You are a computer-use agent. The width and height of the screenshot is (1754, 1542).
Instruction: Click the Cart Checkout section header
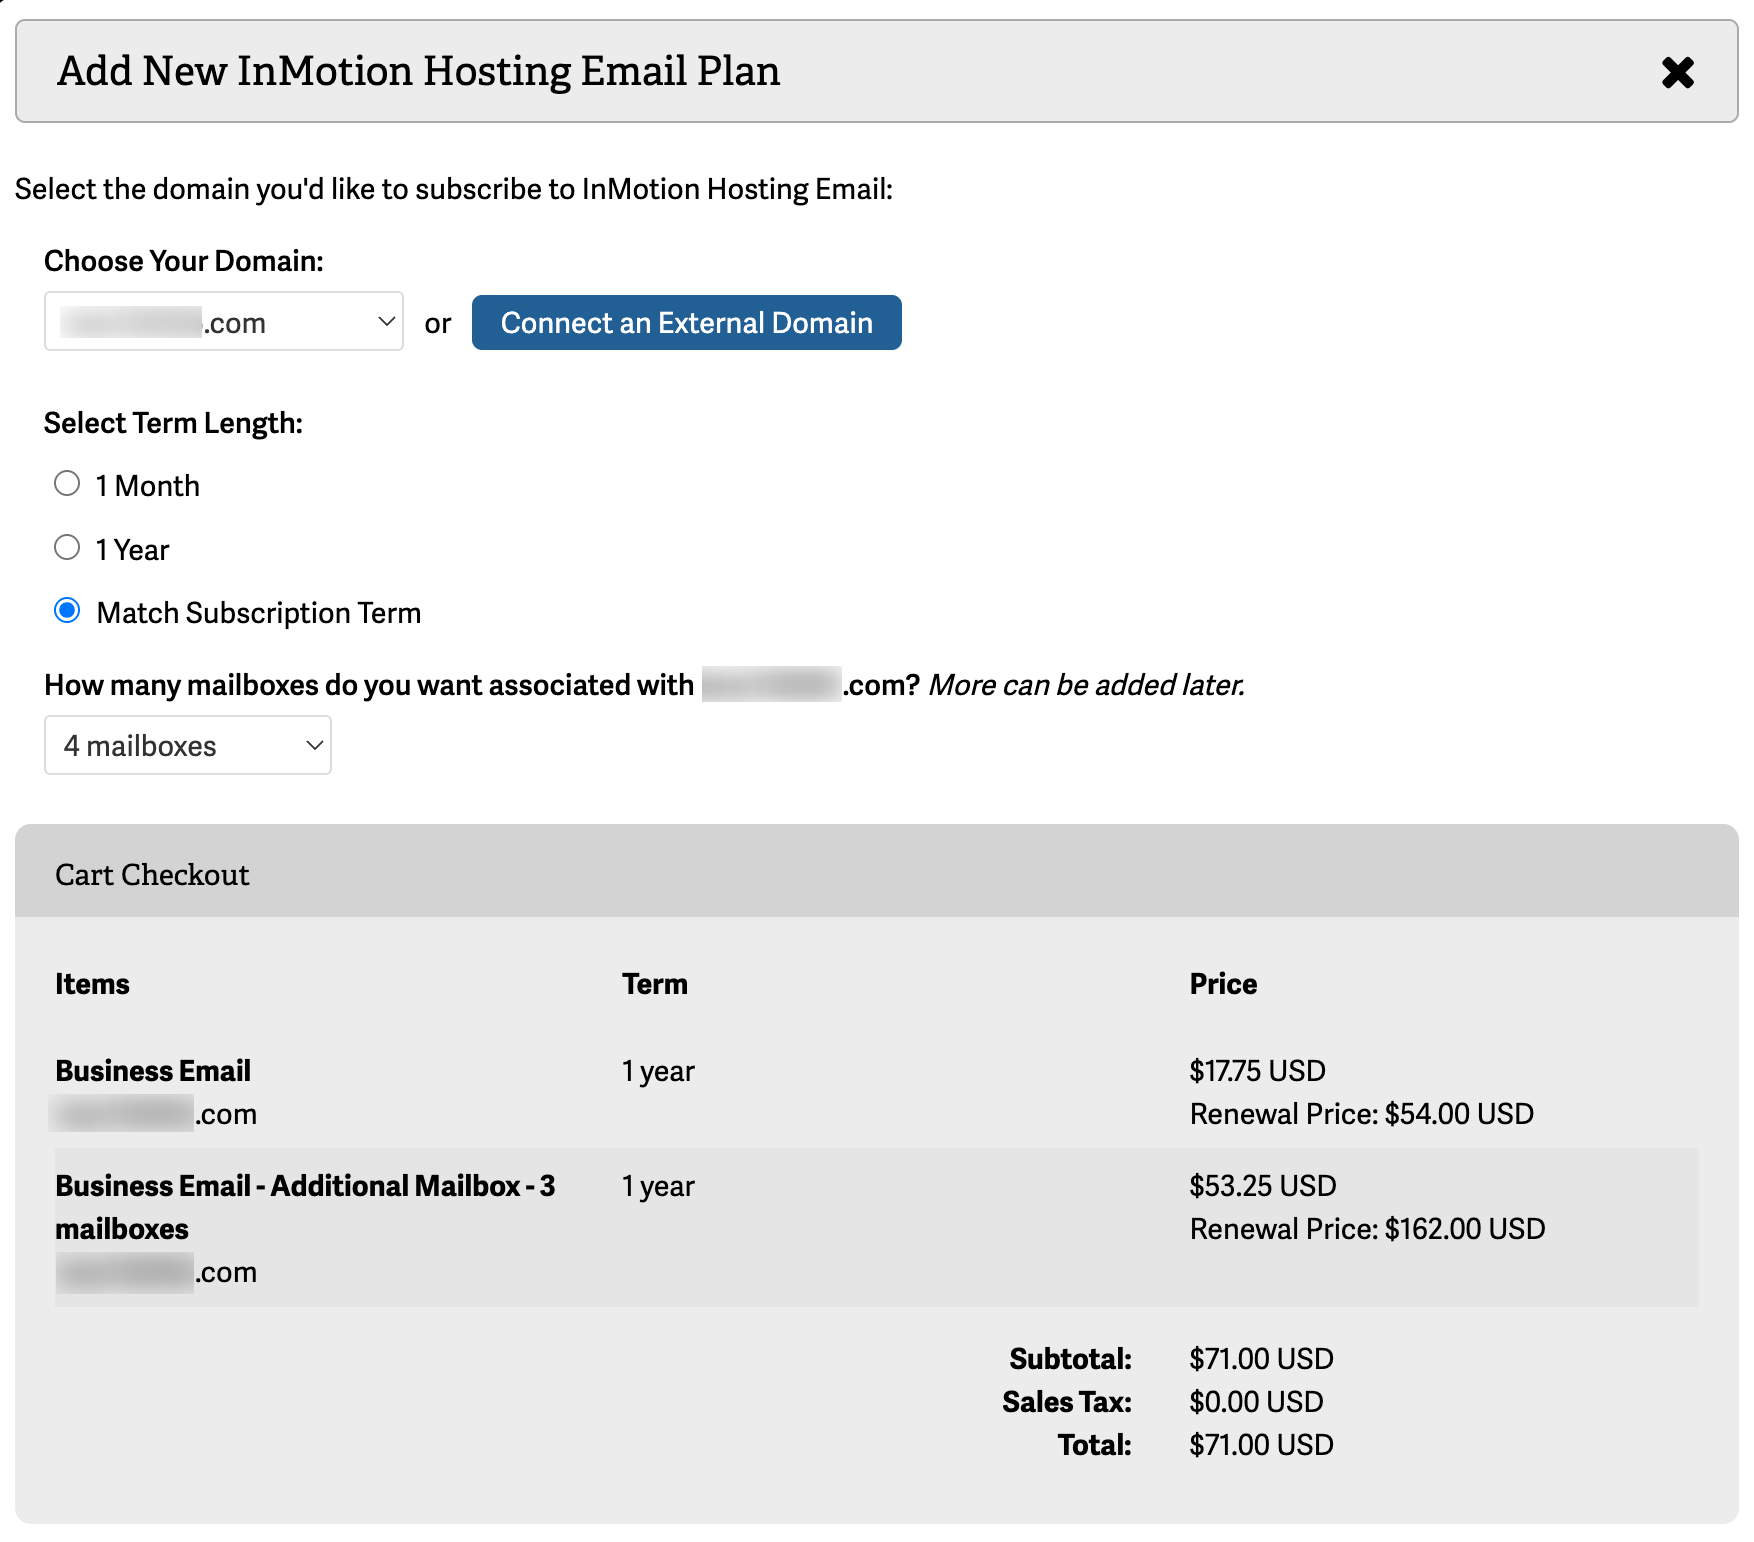(152, 875)
